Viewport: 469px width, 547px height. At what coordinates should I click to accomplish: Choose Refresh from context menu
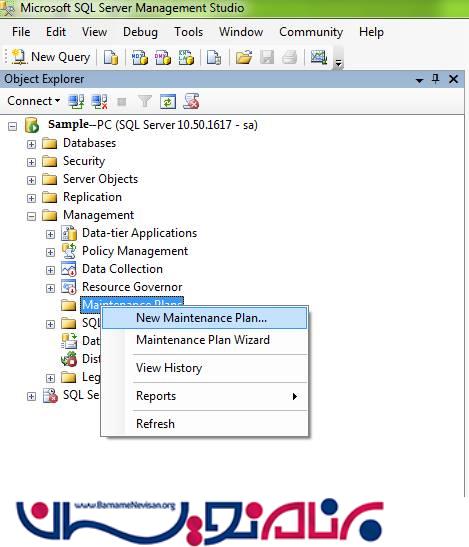[x=204, y=424]
